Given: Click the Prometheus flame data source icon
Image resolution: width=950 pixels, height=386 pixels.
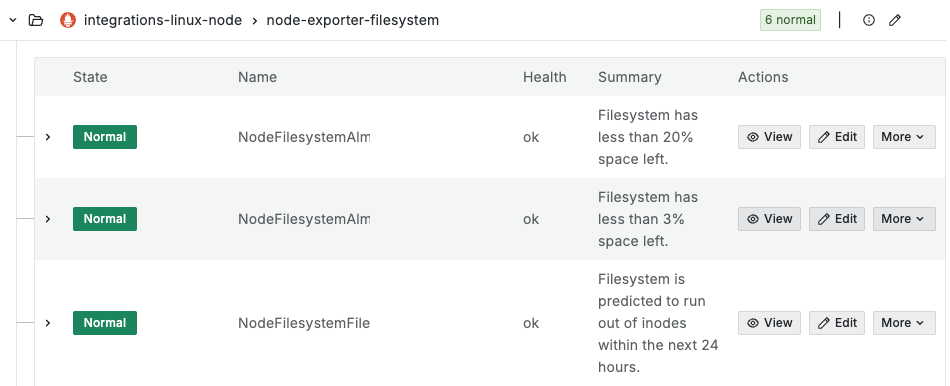Looking at the screenshot, I should tap(68, 20).
